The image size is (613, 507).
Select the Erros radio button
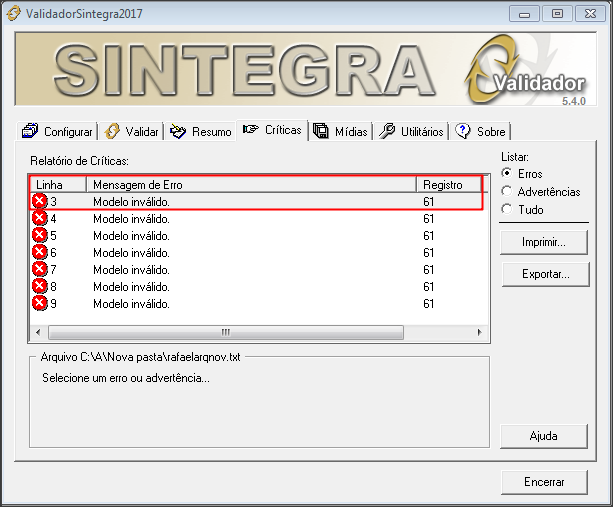point(507,173)
